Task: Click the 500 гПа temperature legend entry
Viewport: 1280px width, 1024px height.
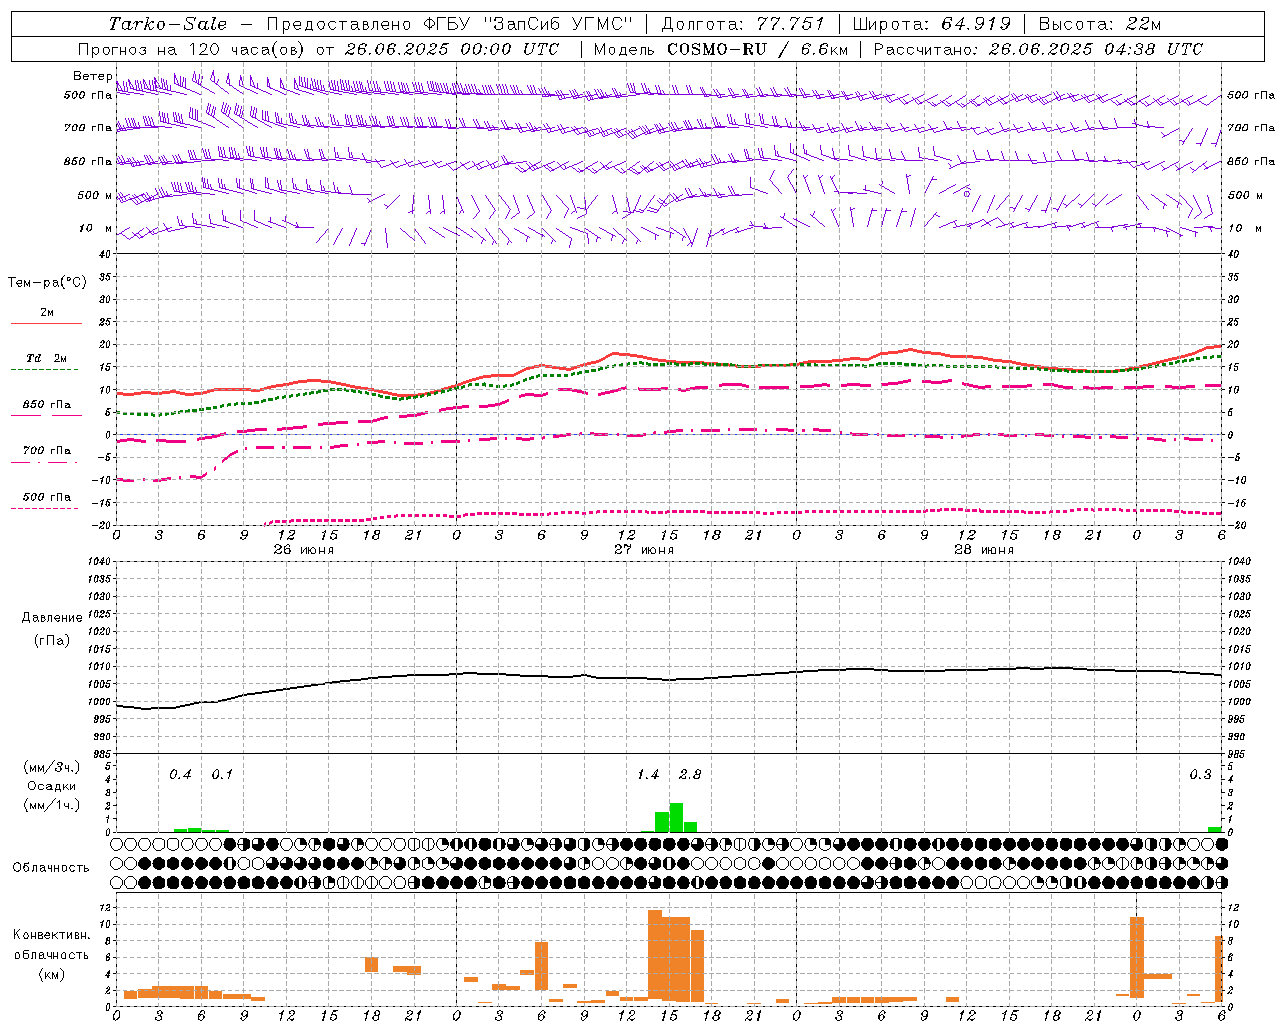Action: [46, 497]
